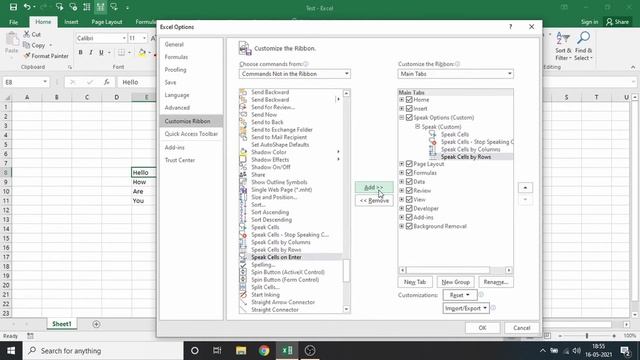Screen dimensions: 640x360
Task: Open the Quick Access Toolbar category
Action: click(x=191, y=134)
